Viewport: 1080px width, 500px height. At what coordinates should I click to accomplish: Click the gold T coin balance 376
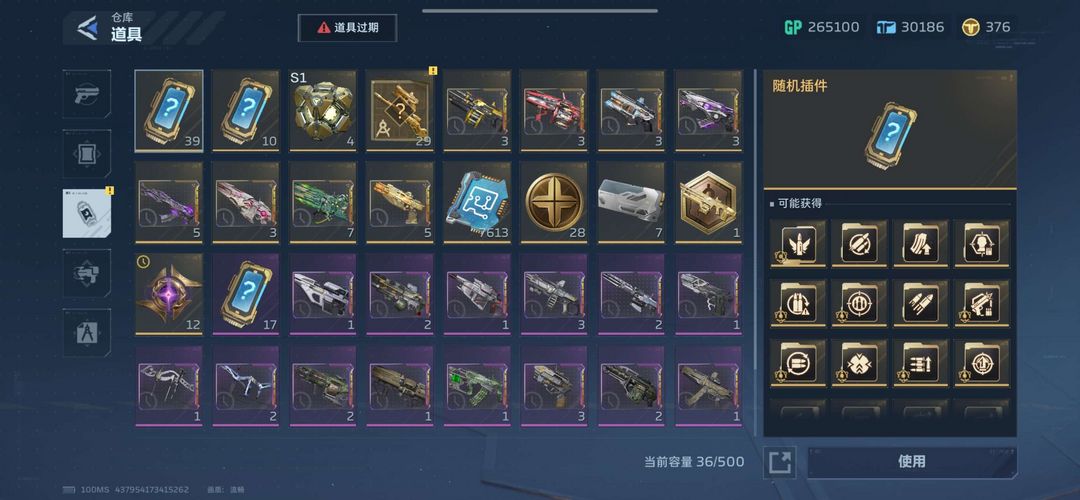(x=987, y=28)
